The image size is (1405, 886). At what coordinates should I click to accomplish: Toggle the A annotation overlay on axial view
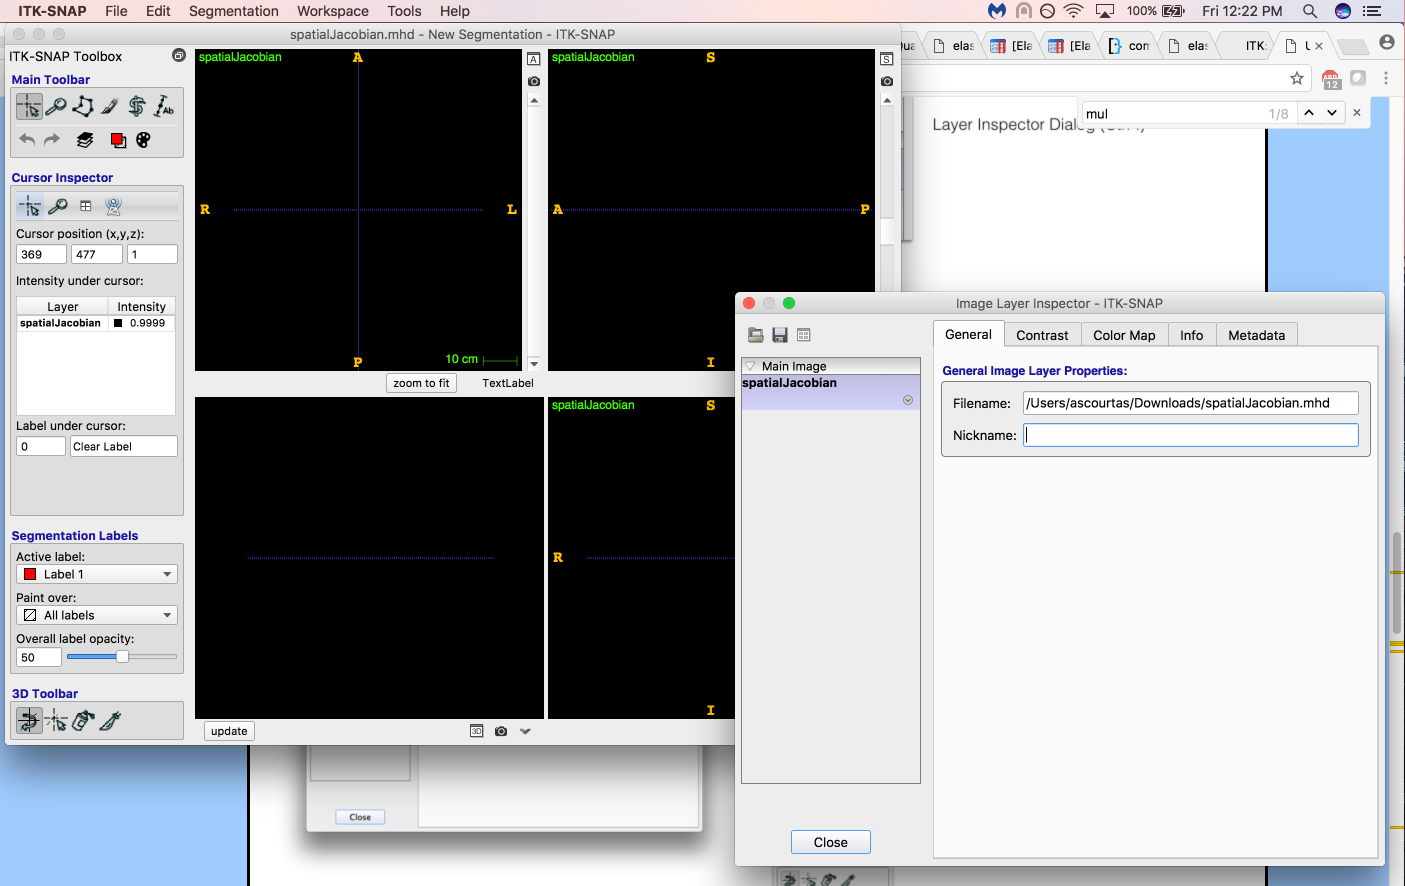click(533, 59)
